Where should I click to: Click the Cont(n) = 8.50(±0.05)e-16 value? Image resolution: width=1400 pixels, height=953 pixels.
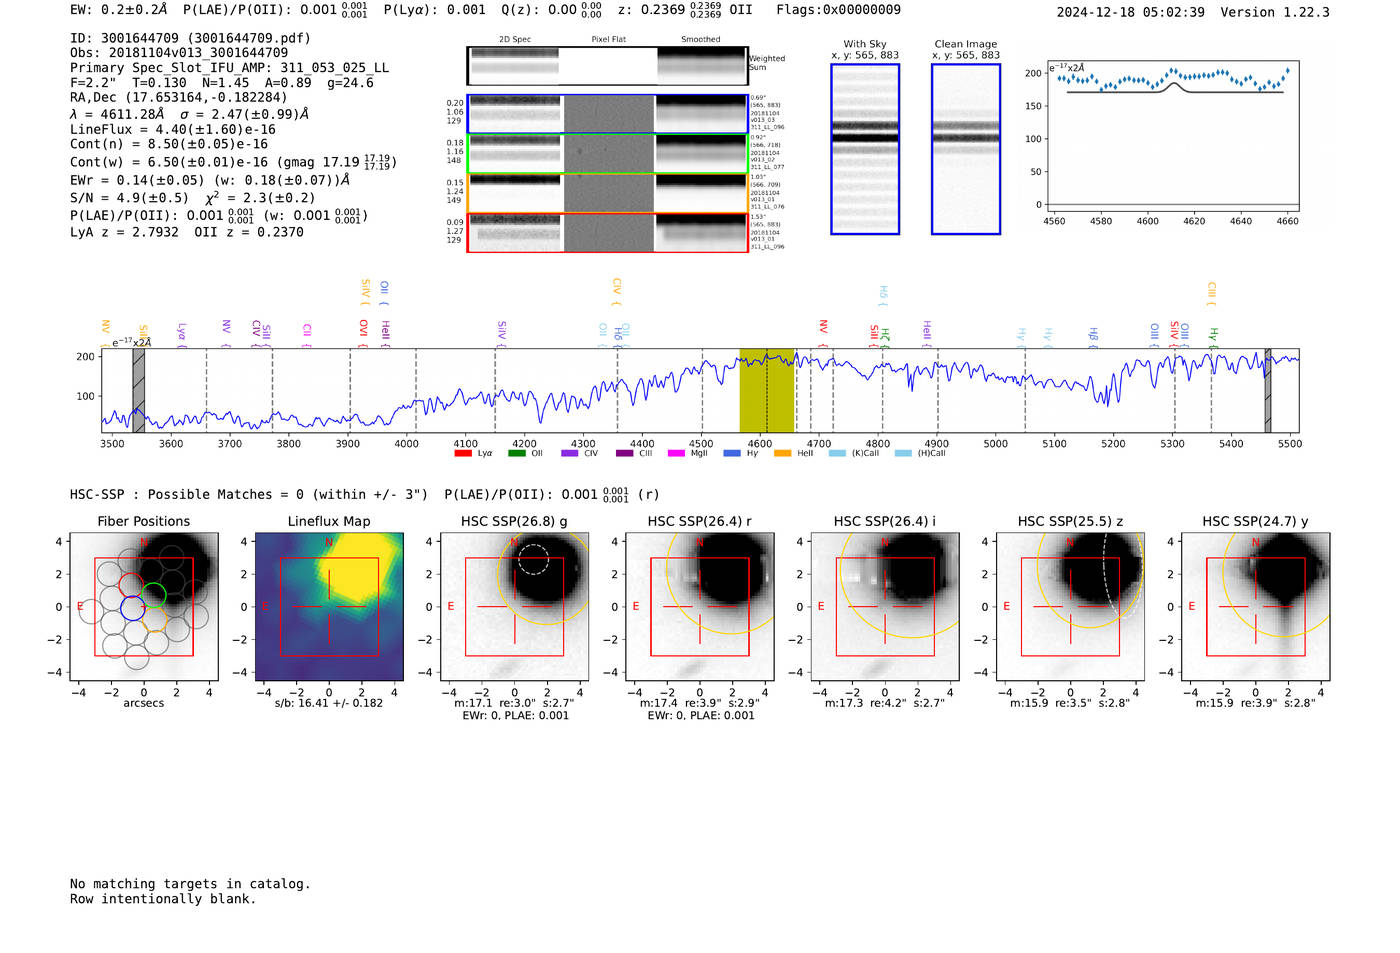click(x=169, y=144)
